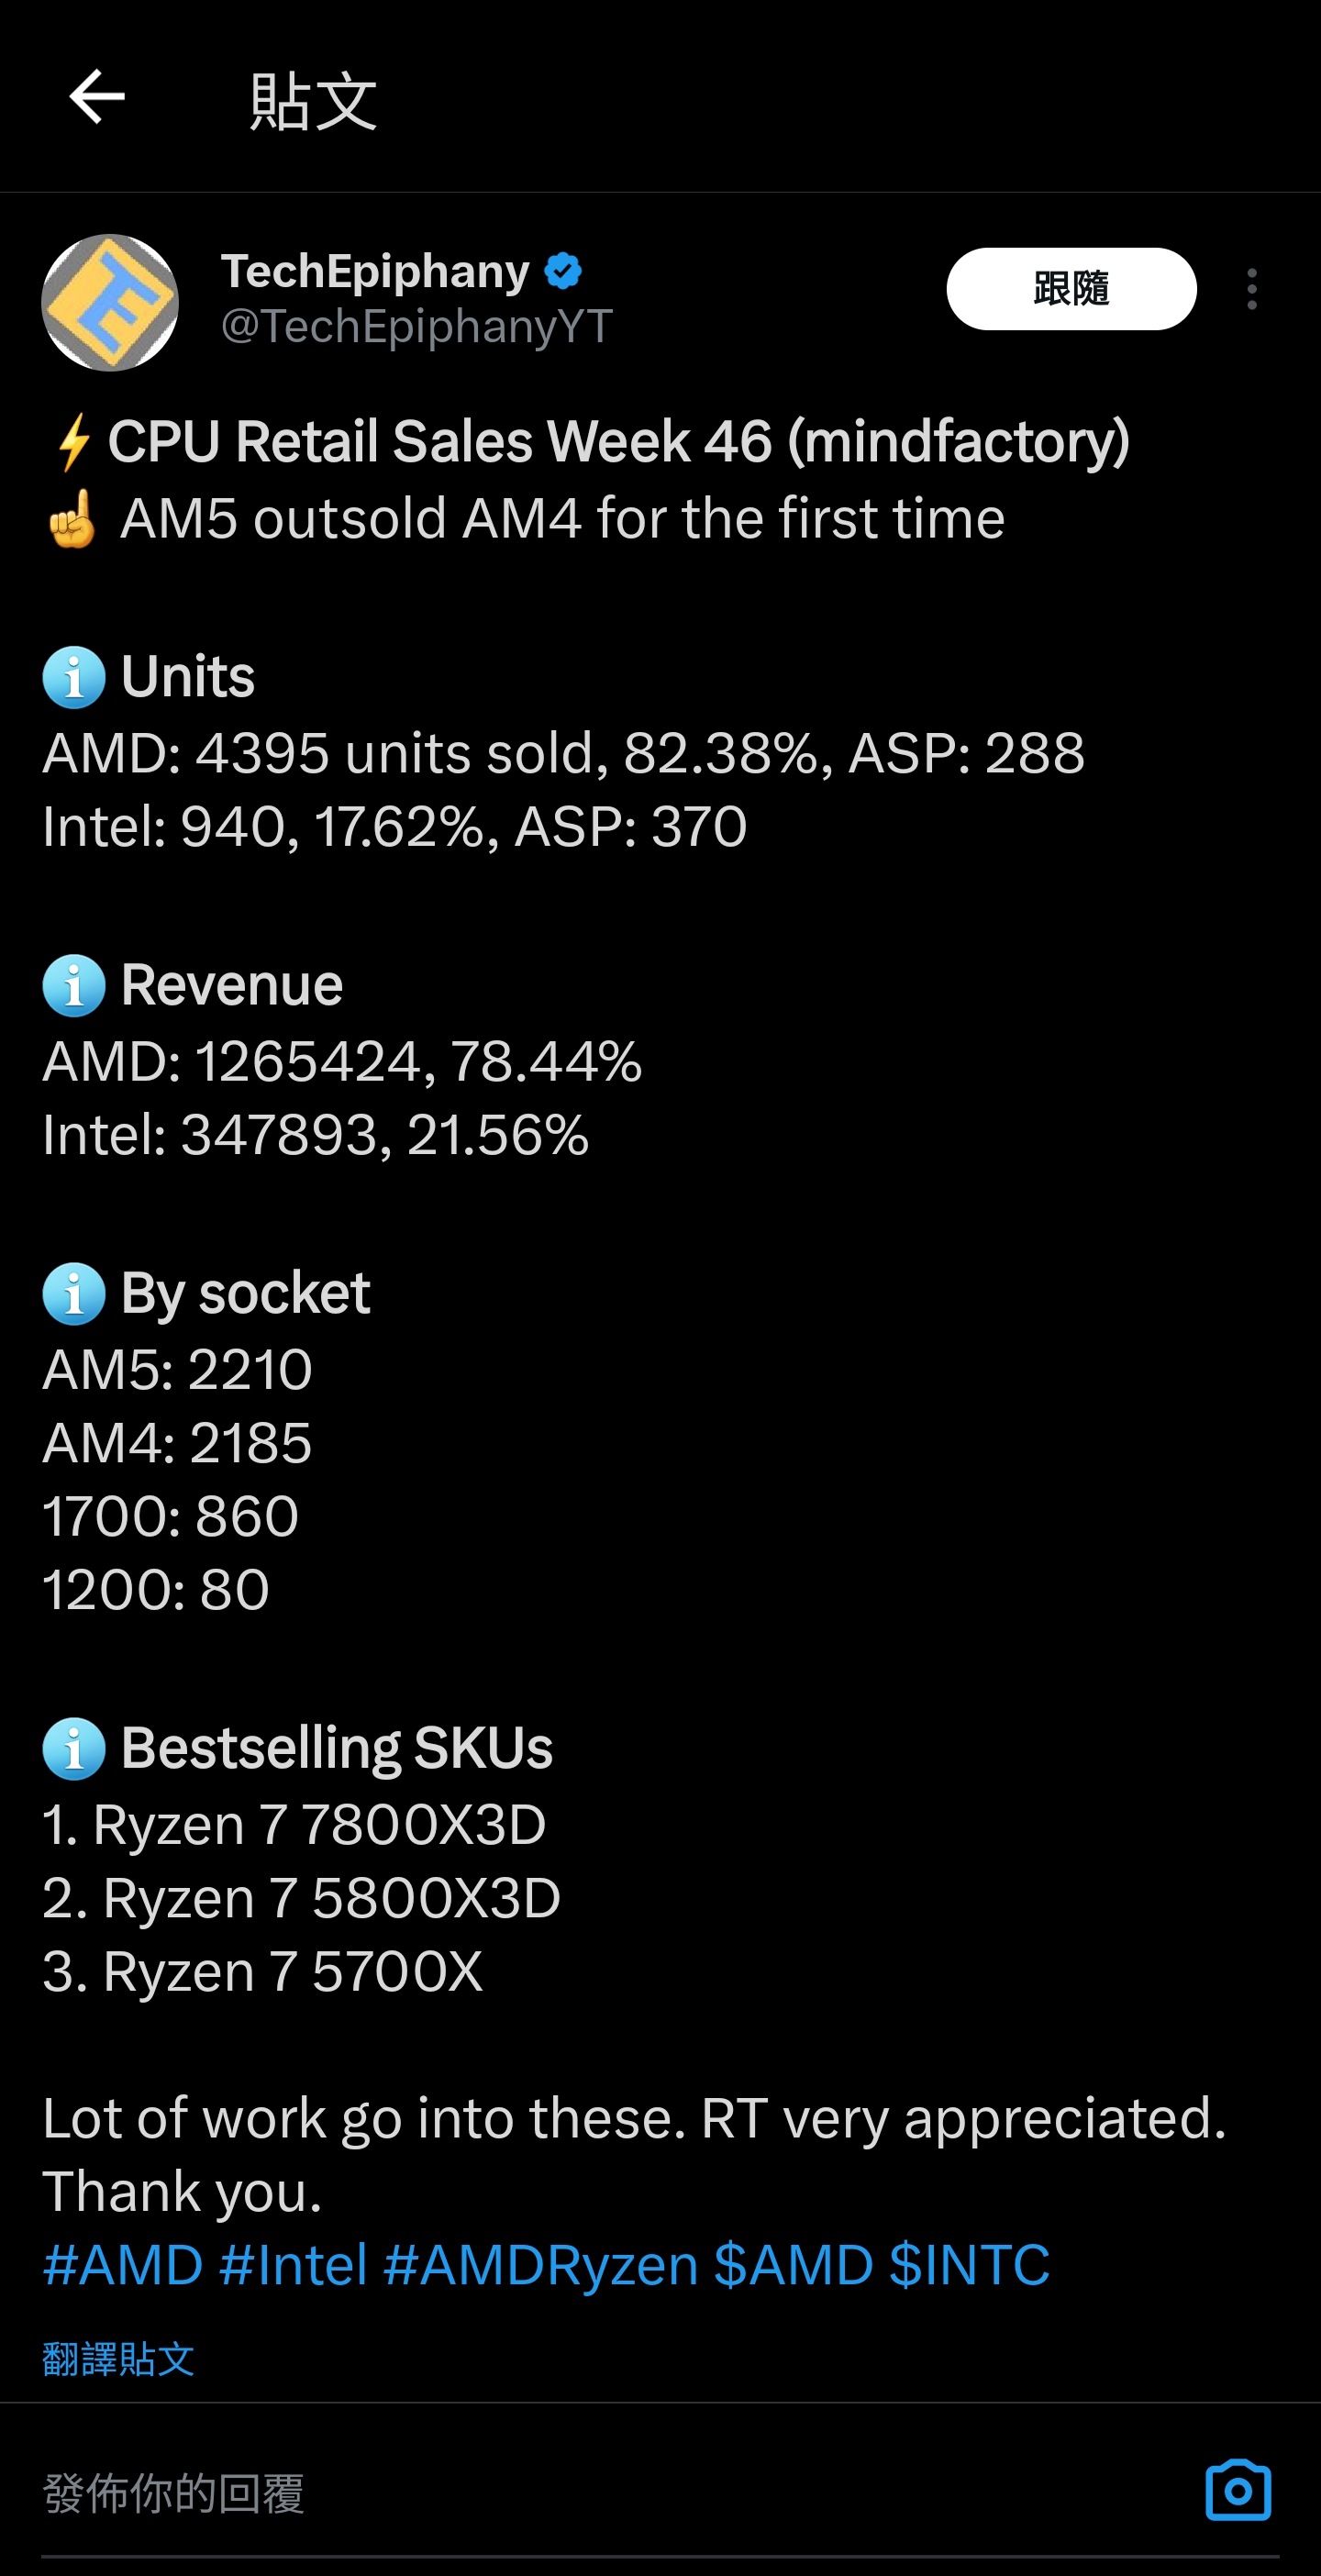Viewport: 1321px width, 2576px height.
Task: Open the TechEpiphany display name
Action: point(375,271)
